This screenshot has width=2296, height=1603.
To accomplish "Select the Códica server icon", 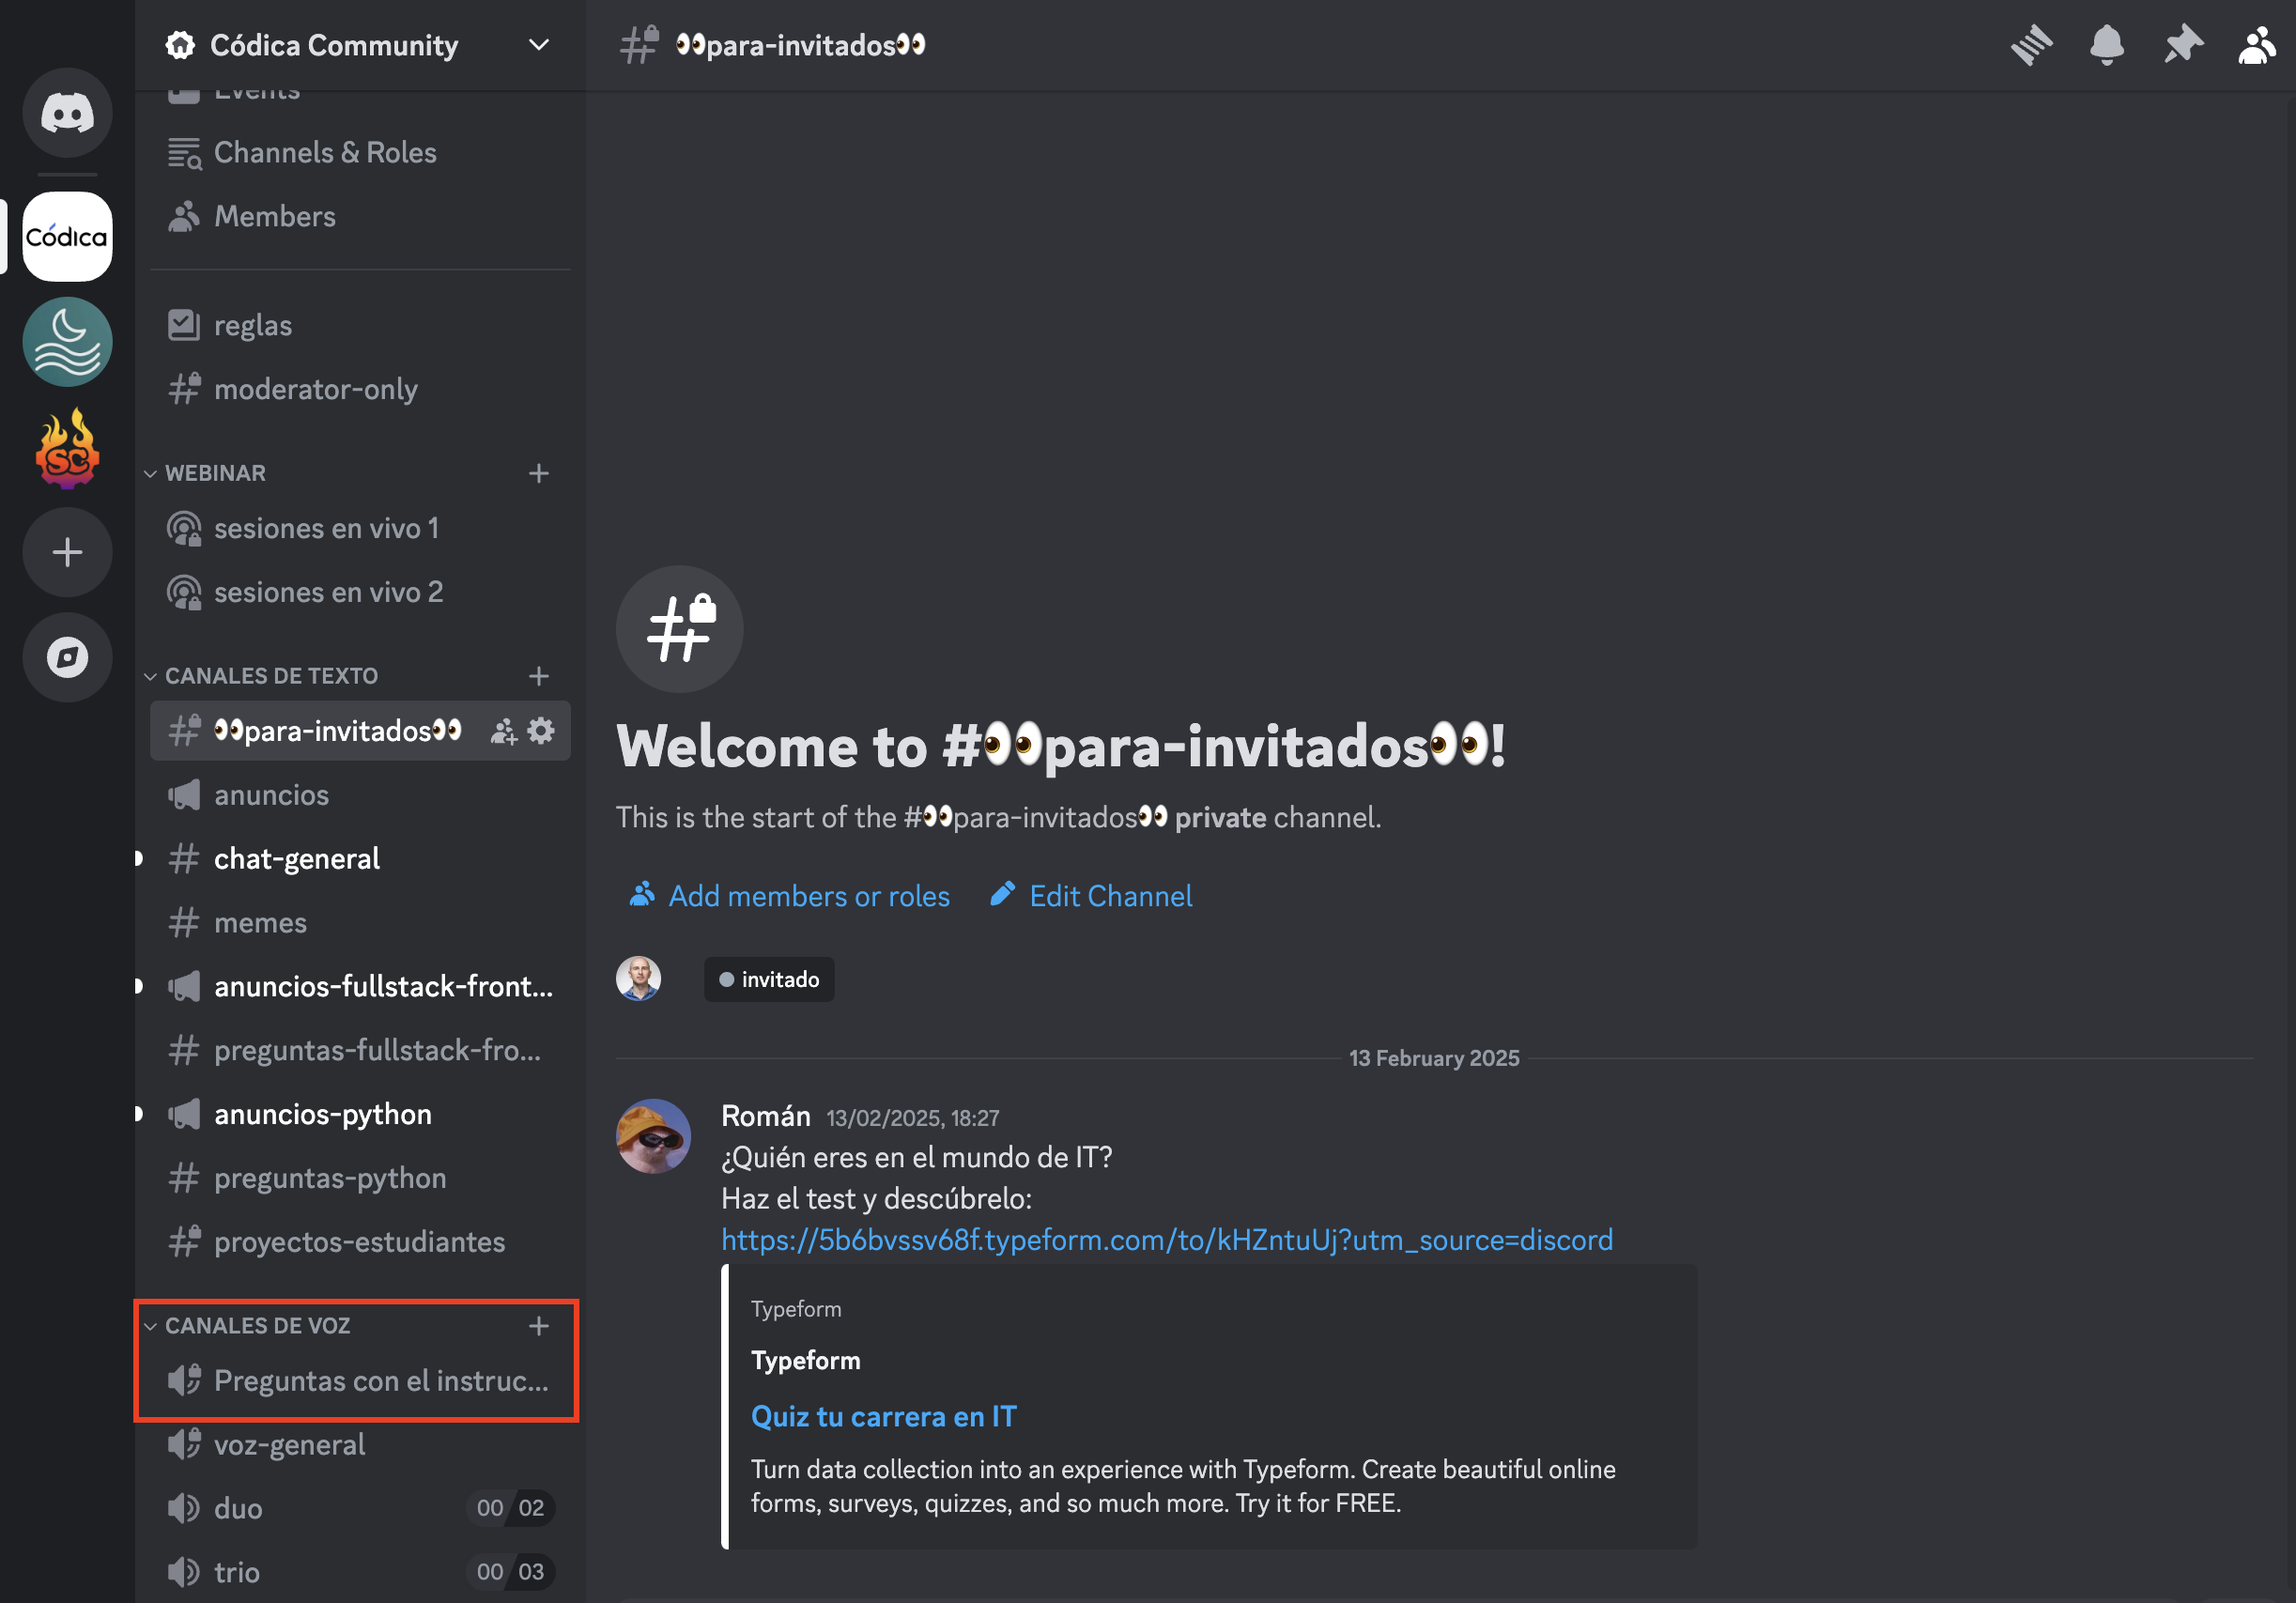I will [x=66, y=236].
